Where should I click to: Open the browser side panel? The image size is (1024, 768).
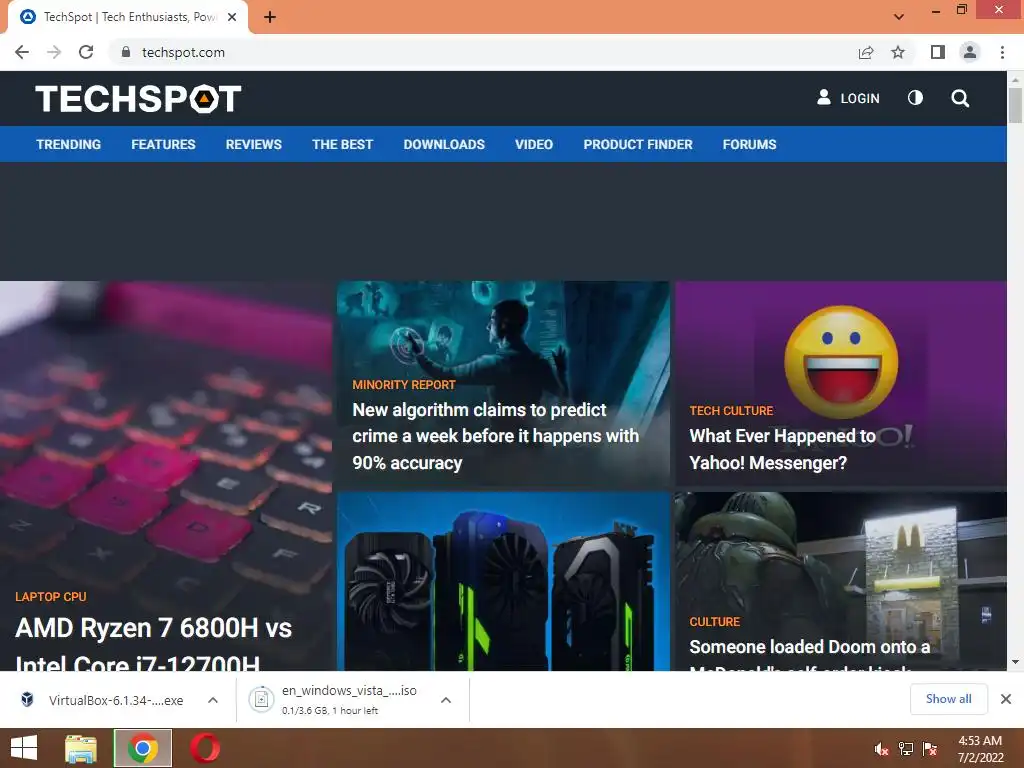tap(938, 52)
